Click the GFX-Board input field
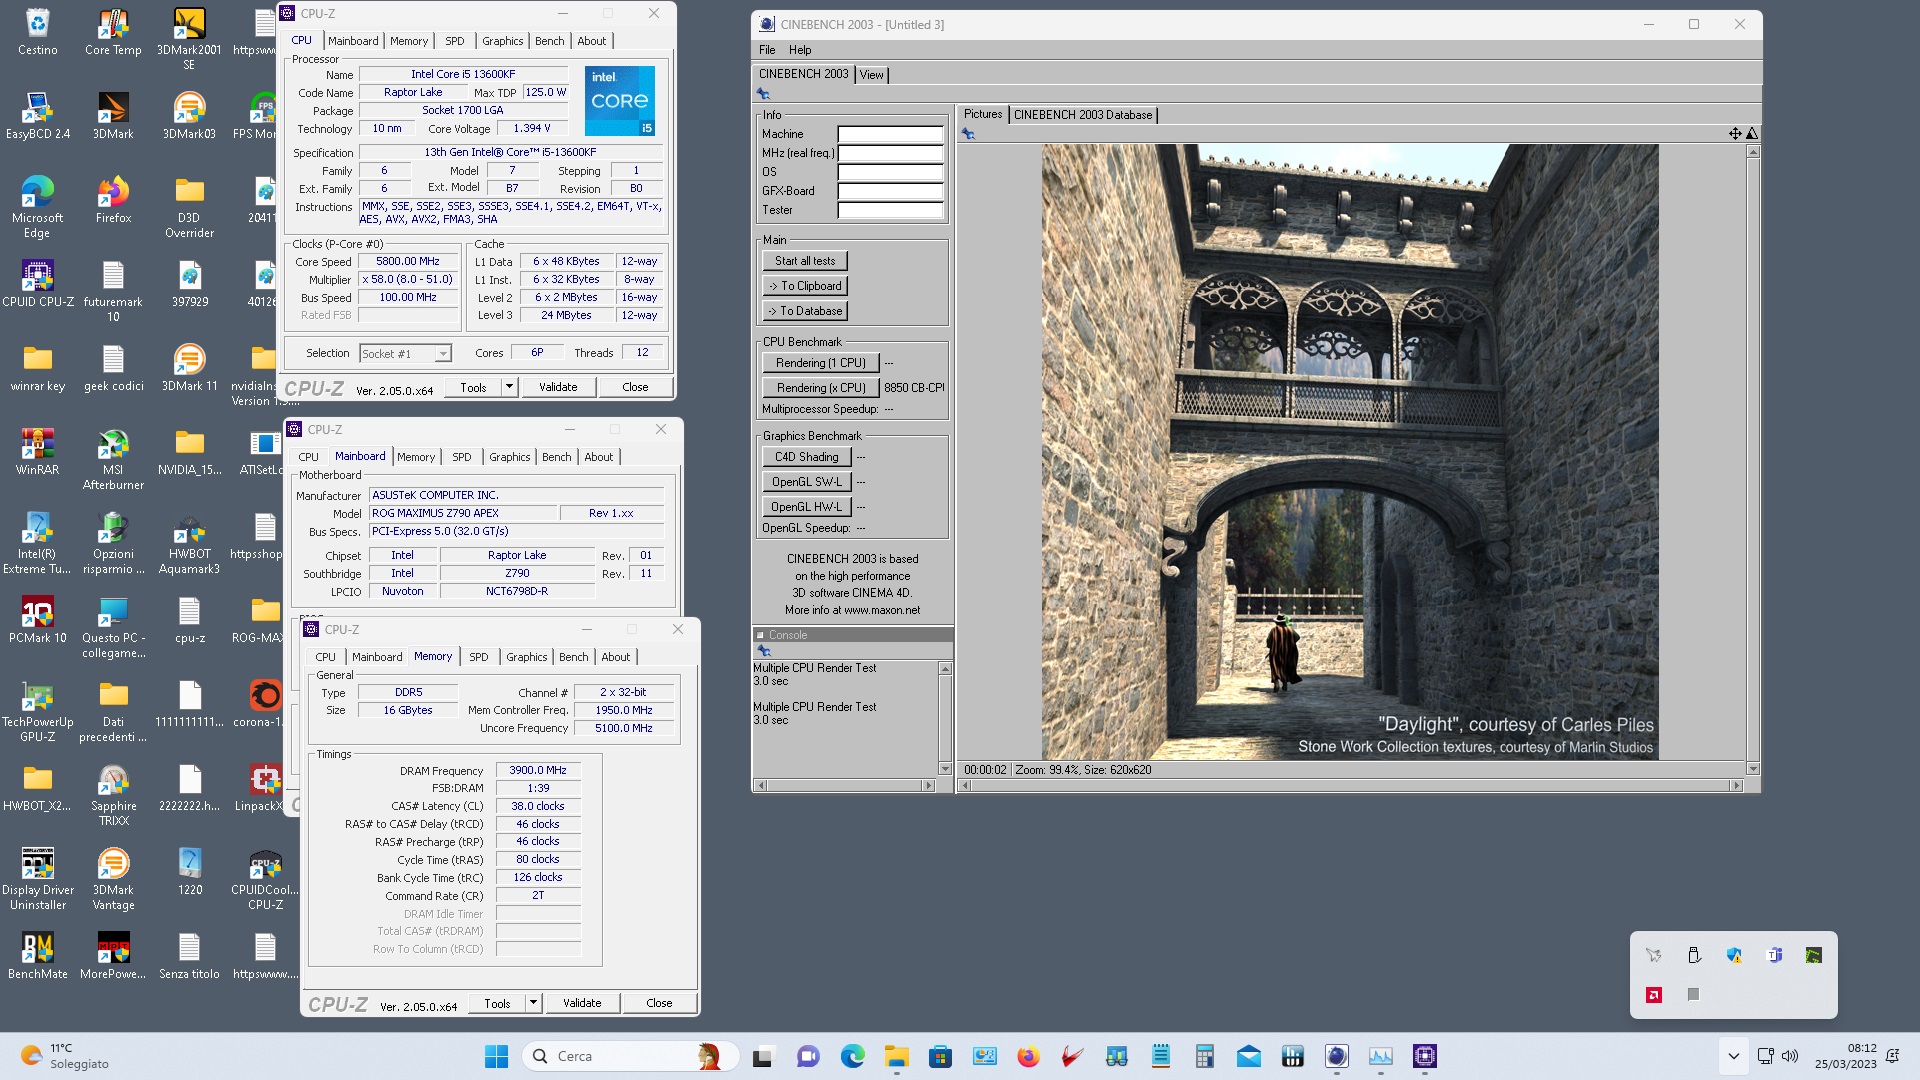The height and width of the screenshot is (1080, 1920). pyautogui.click(x=890, y=191)
